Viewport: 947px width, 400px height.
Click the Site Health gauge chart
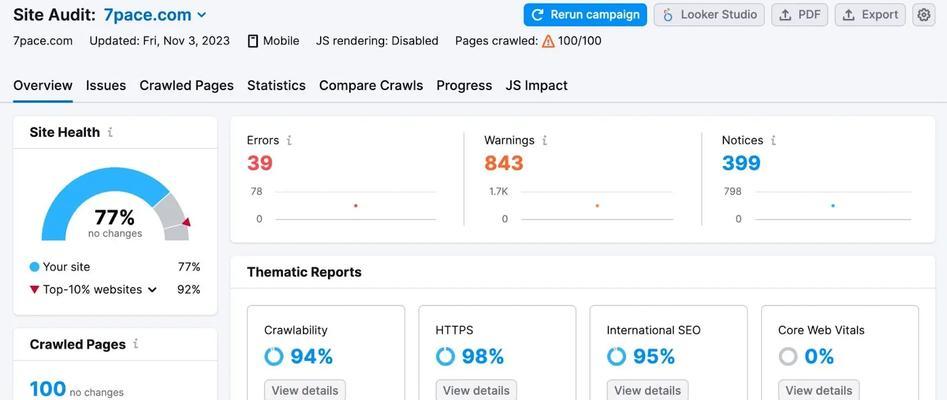[115, 204]
